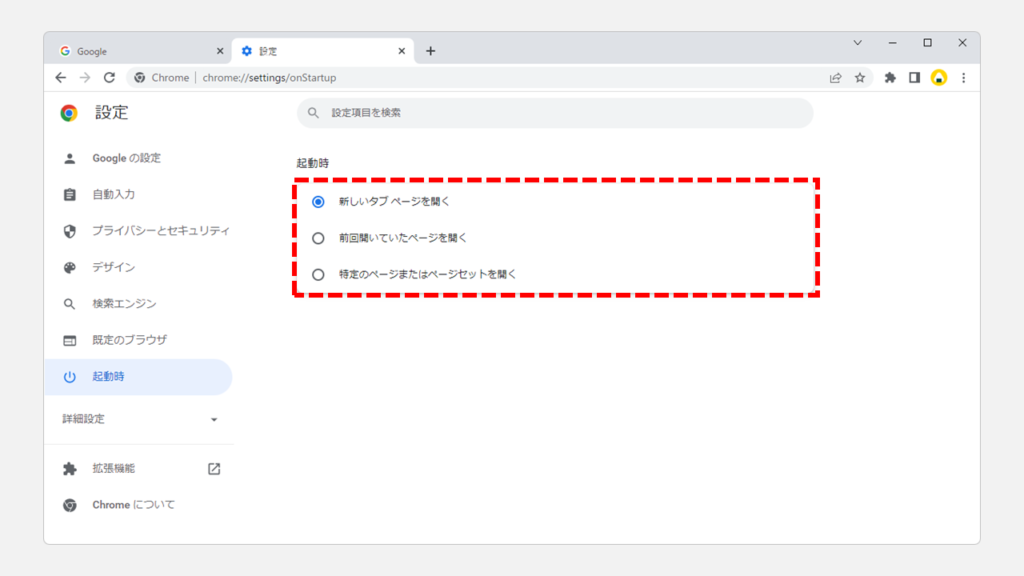1024x576 pixels.
Task: Choose 特定のページまたはページセットを開く option
Action: click(318, 274)
